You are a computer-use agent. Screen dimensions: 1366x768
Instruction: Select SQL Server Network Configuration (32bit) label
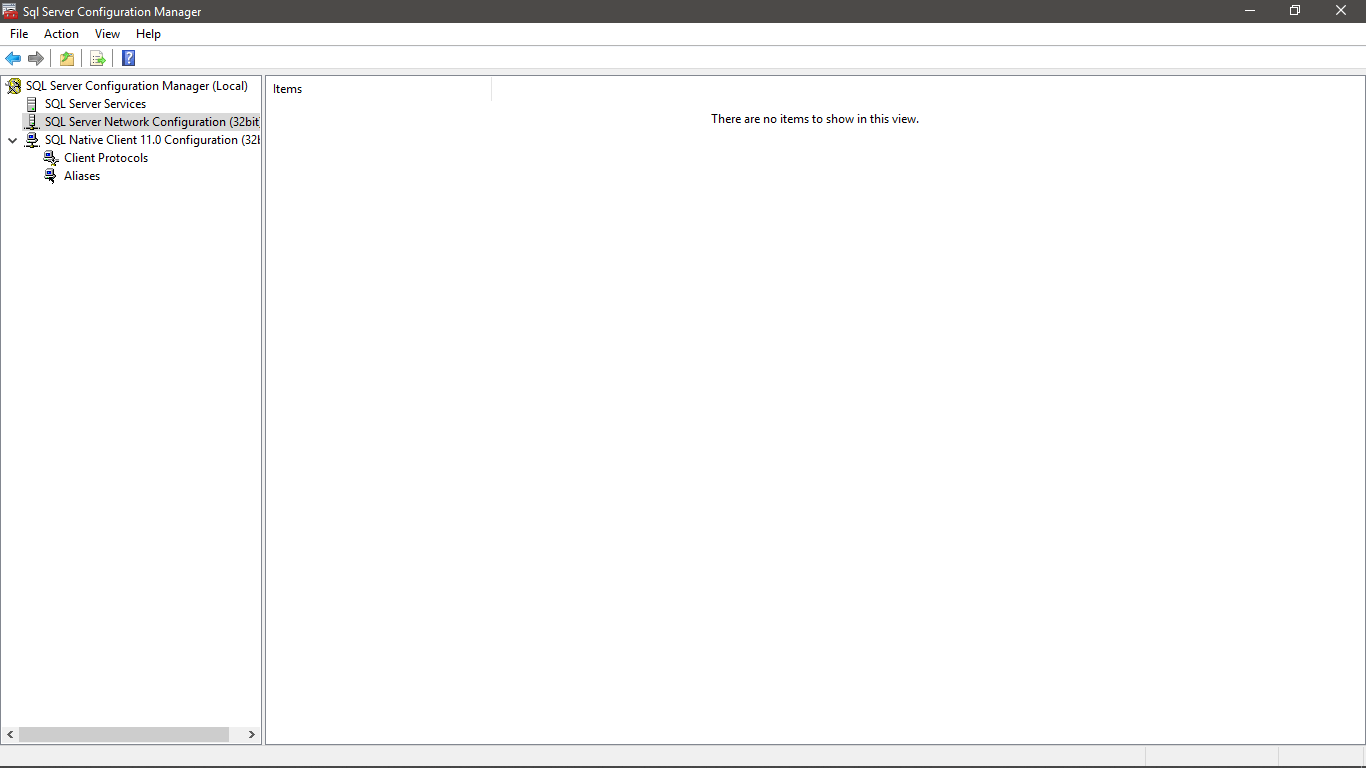coord(151,122)
